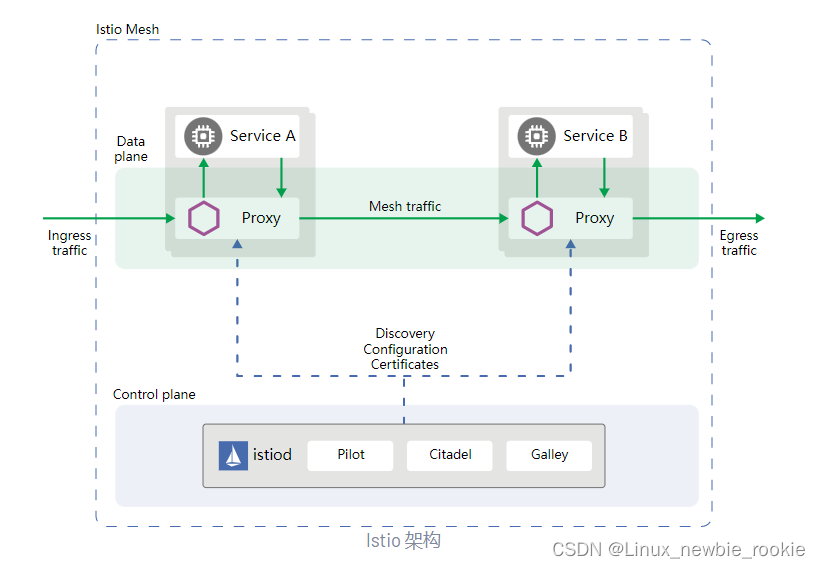This screenshot has width=820, height=568.
Task: Click the Certificates text line
Action: pyautogui.click(x=405, y=365)
